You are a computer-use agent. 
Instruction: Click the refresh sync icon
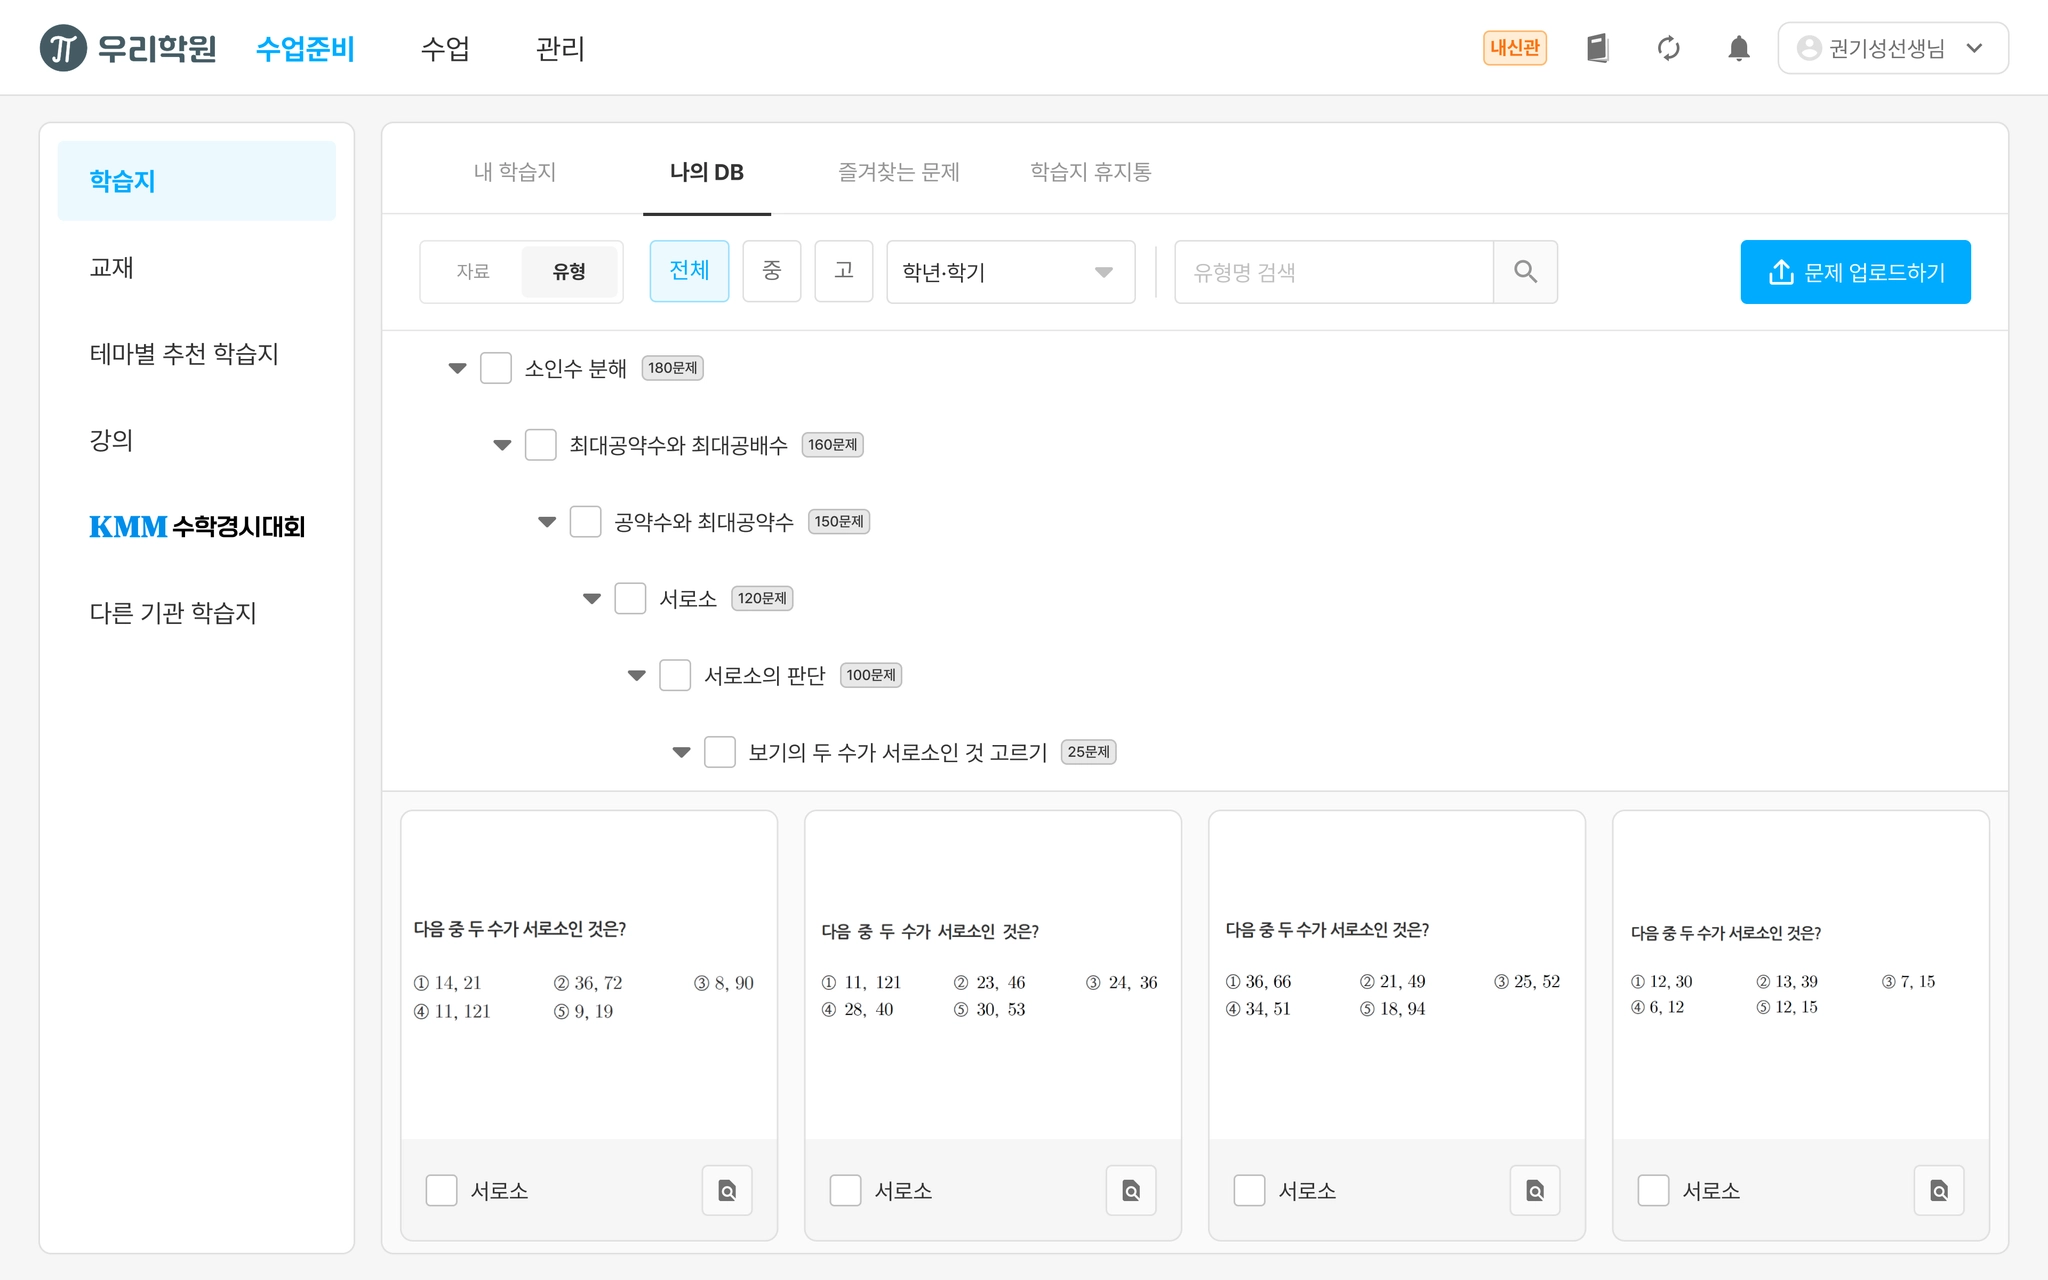click(1668, 48)
